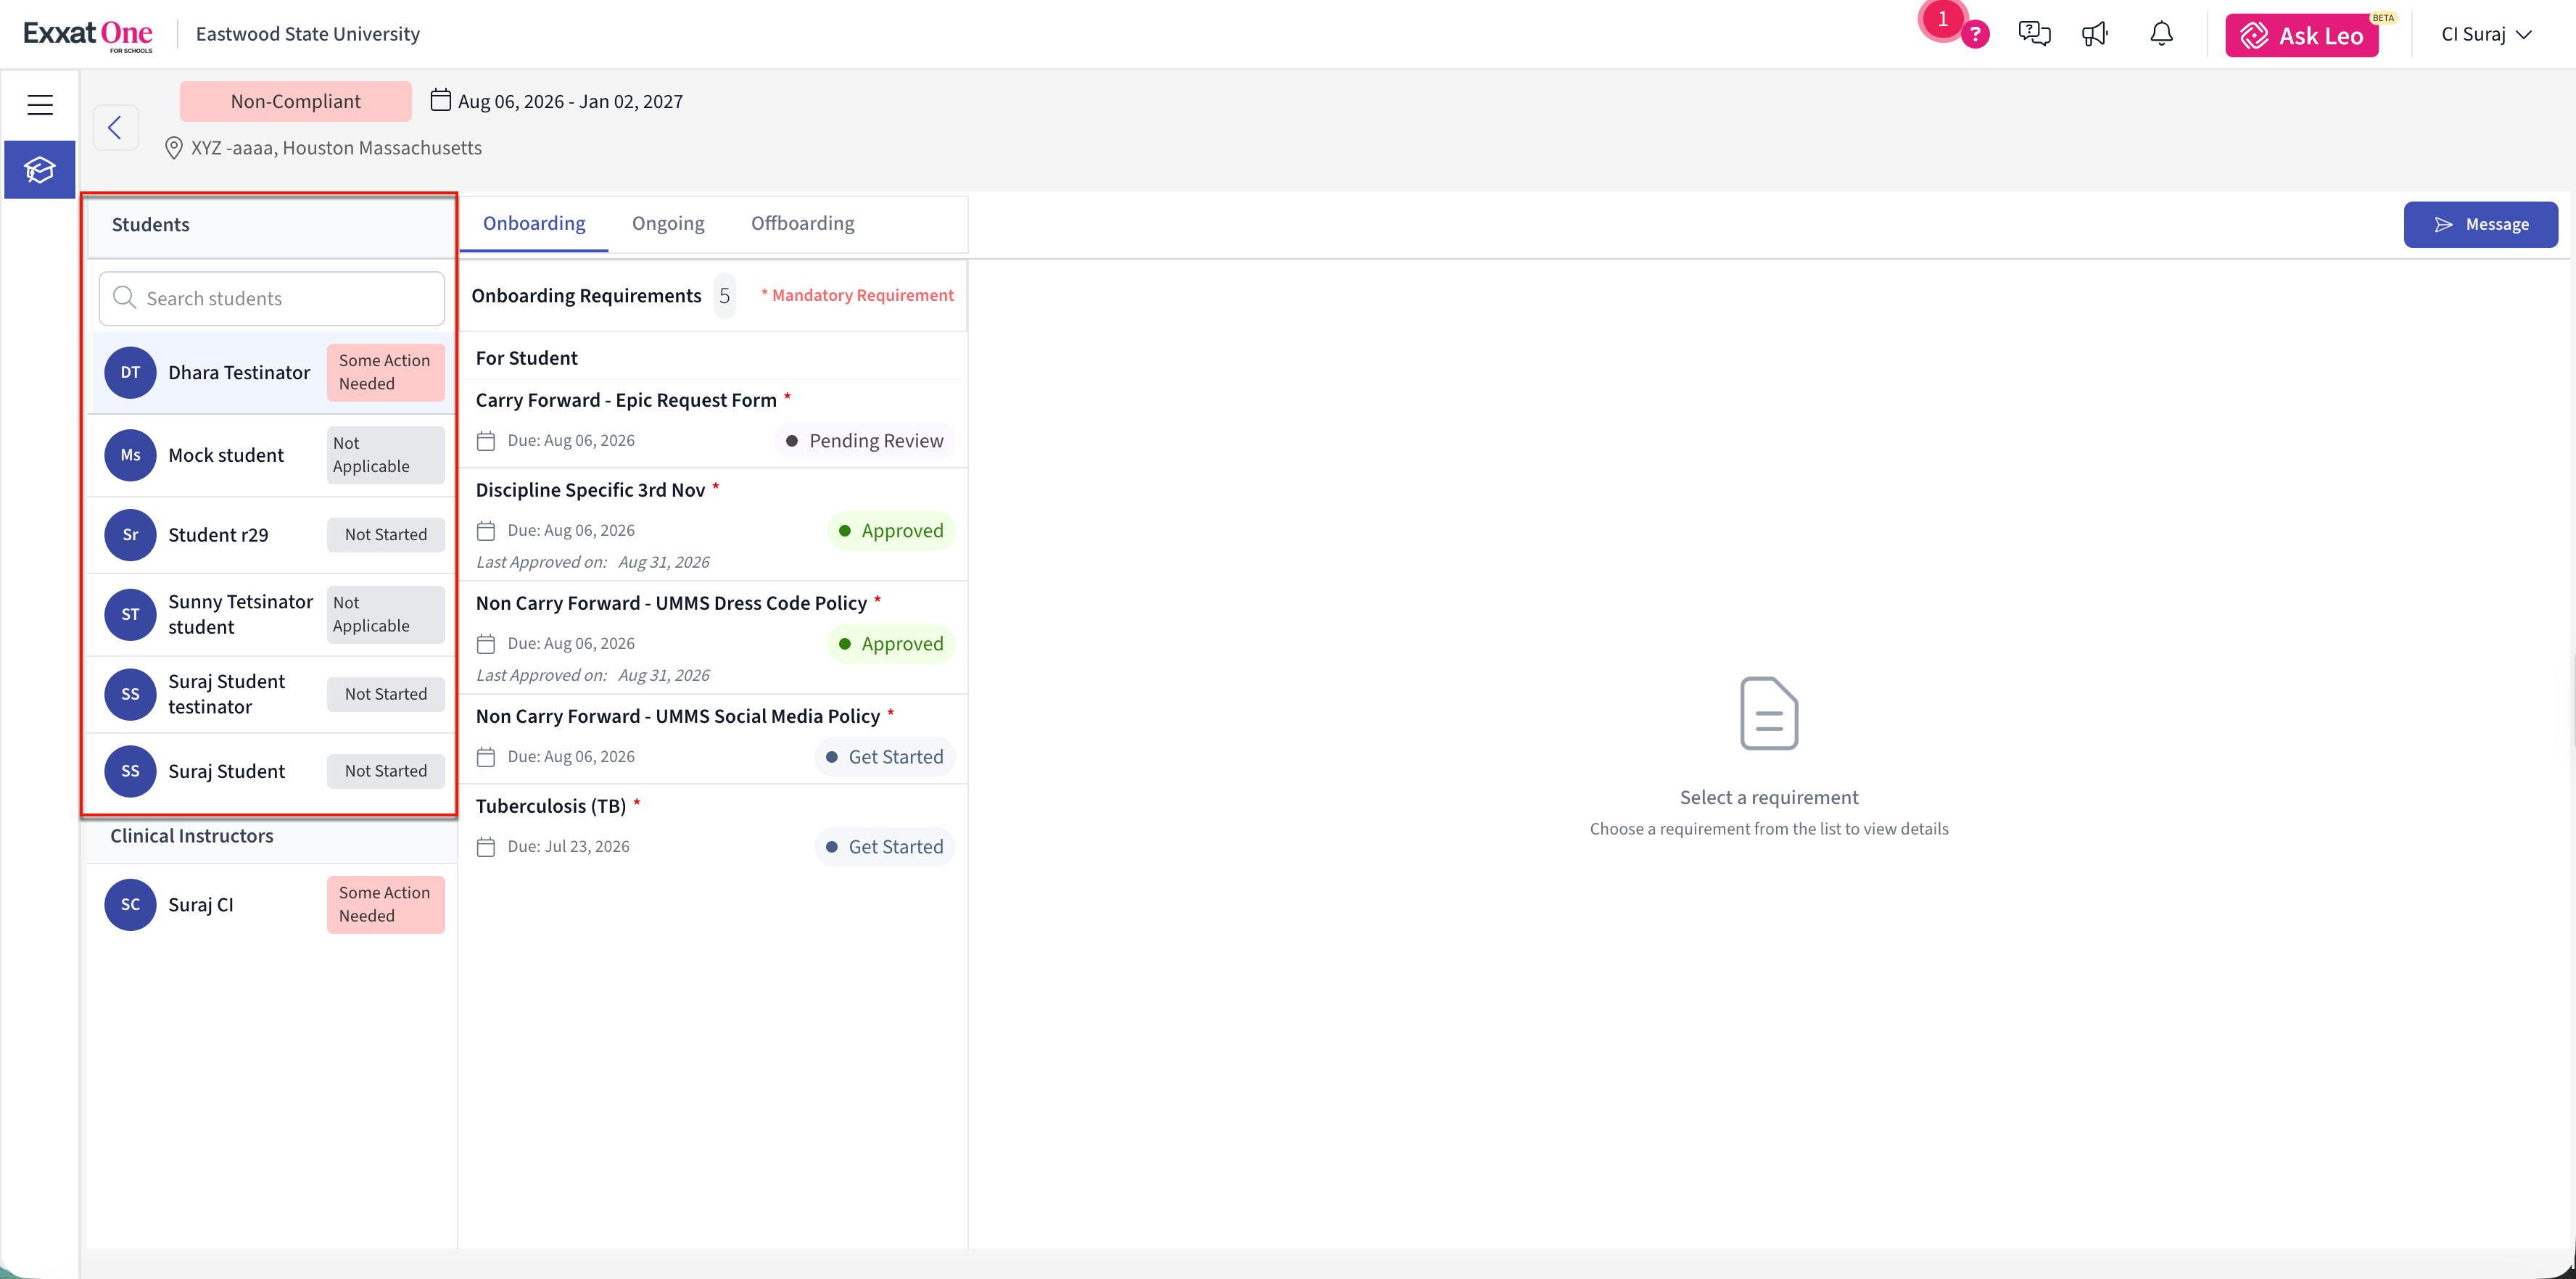Viewport: 2576px width, 1279px height.
Task: Expand the CI Suraj user menu
Action: click(x=2486, y=34)
